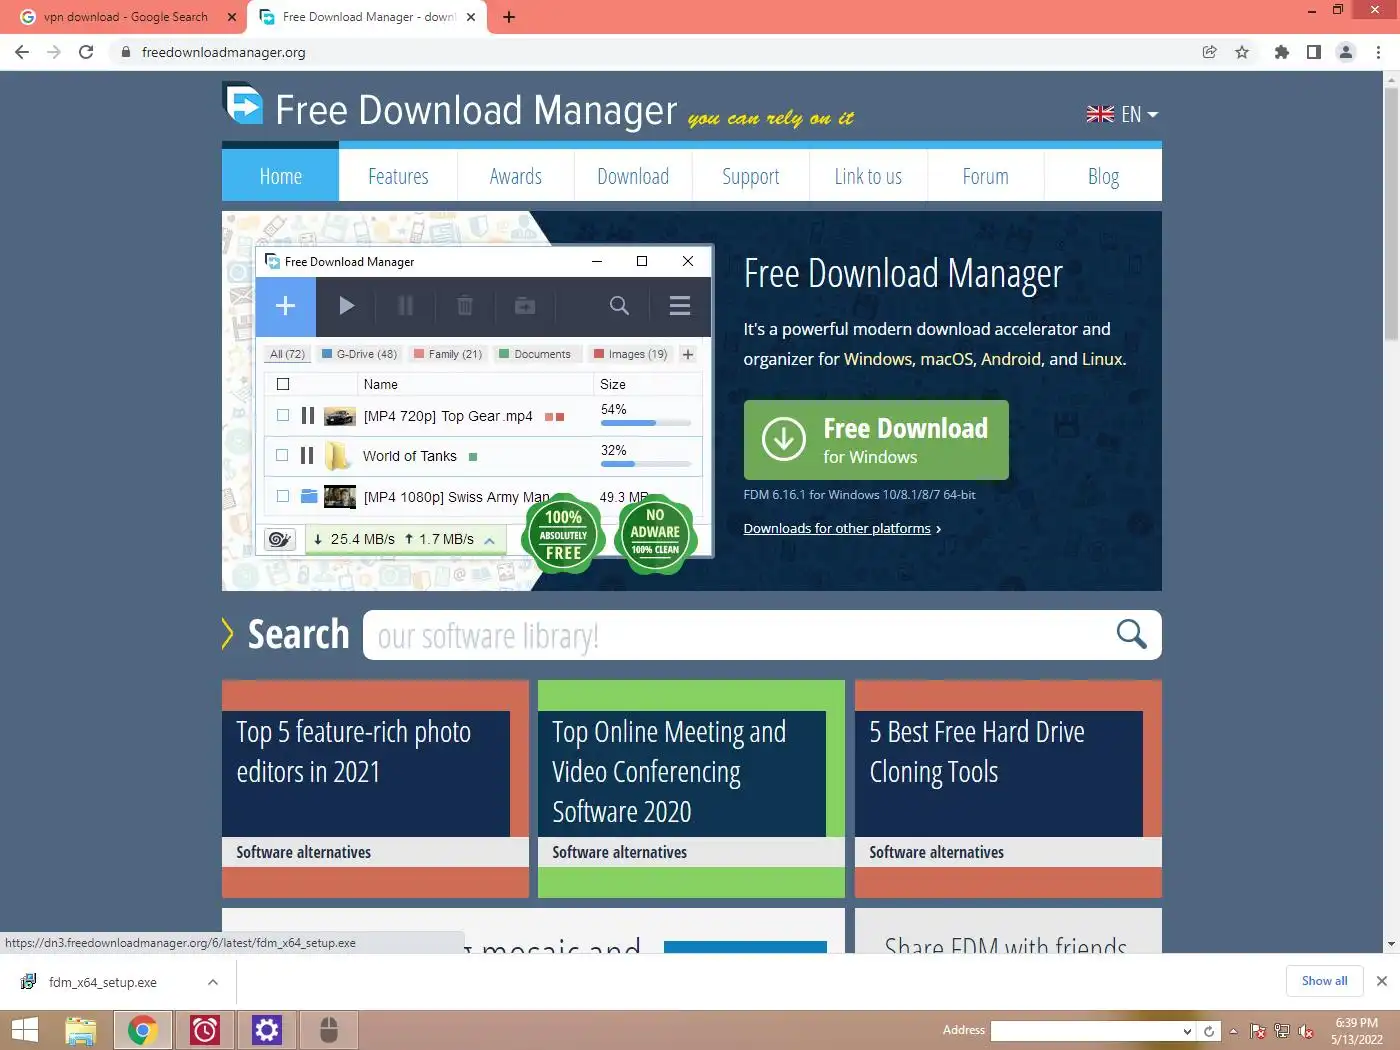
Task: Click the browser address bar URL
Action: tap(224, 52)
